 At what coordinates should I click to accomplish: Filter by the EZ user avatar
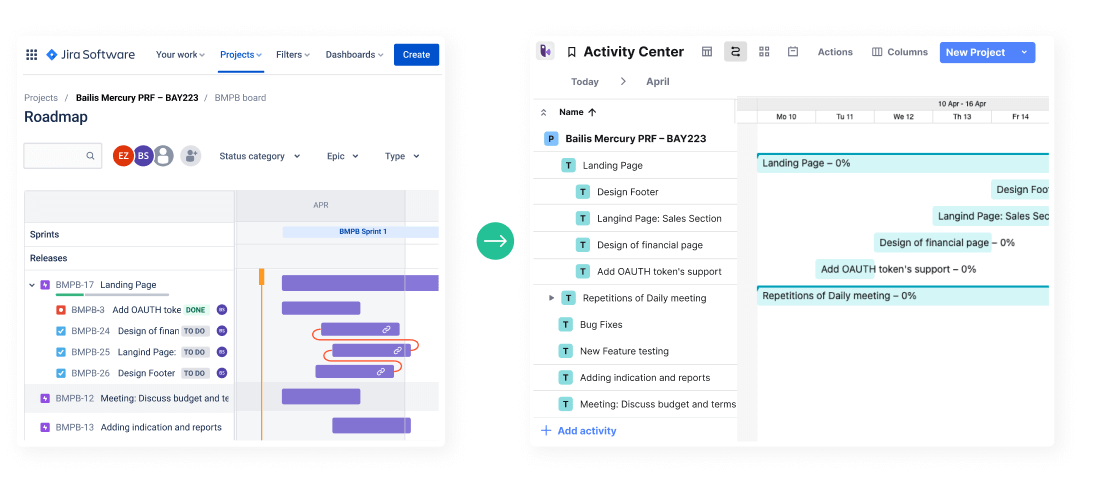coord(123,156)
